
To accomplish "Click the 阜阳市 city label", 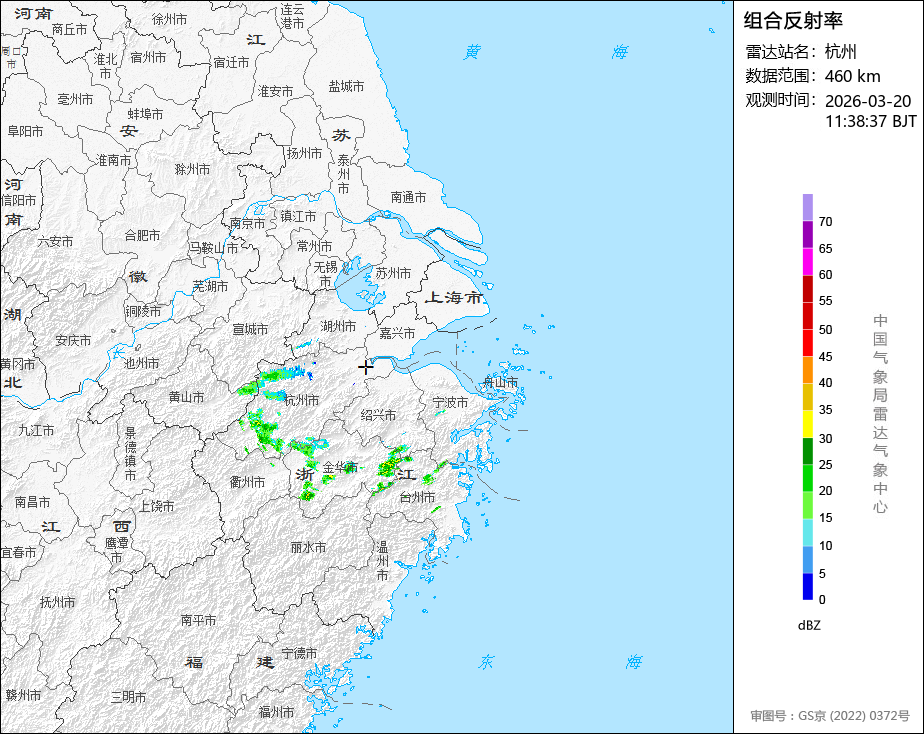I will pyautogui.click(x=25, y=131).
